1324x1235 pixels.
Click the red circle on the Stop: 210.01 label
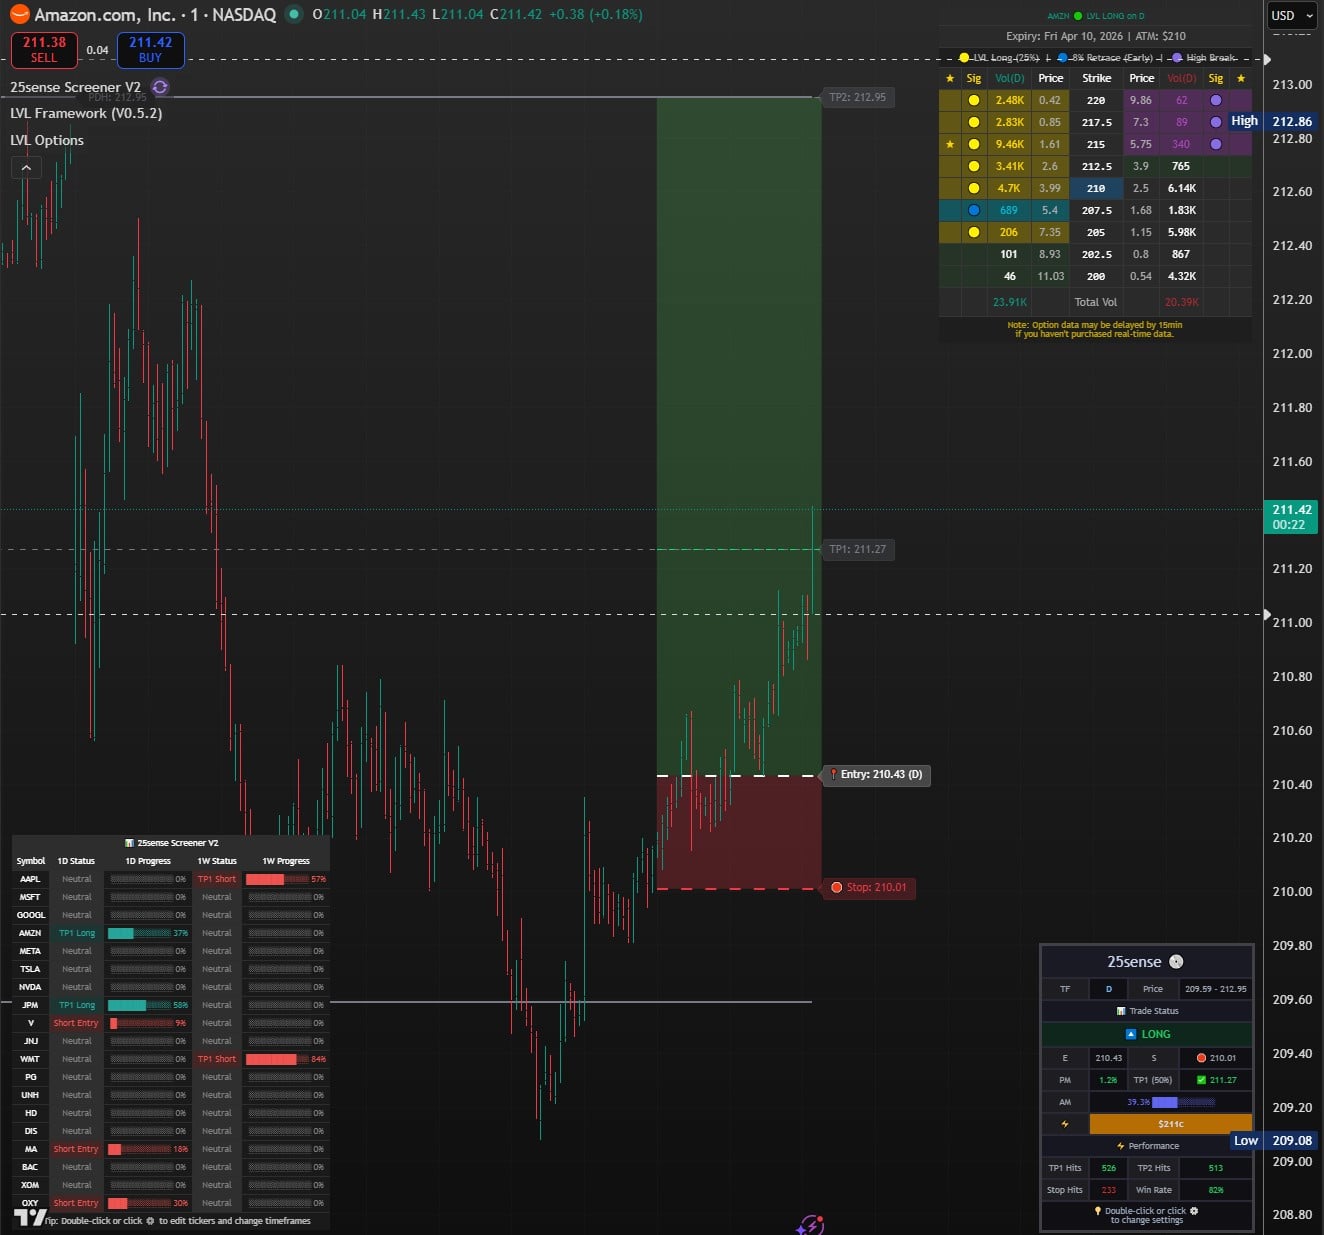coord(837,887)
